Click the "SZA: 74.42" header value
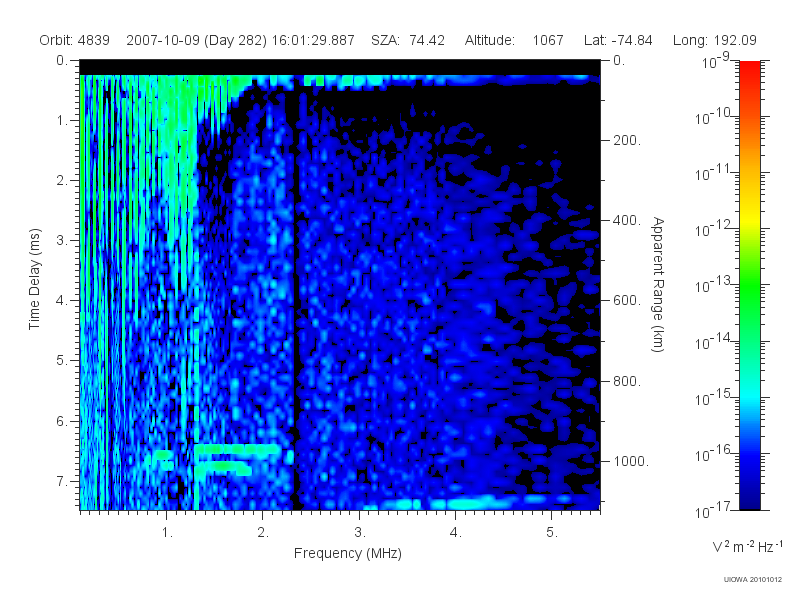The height and width of the screenshot is (600, 800). click(x=408, y=40)
